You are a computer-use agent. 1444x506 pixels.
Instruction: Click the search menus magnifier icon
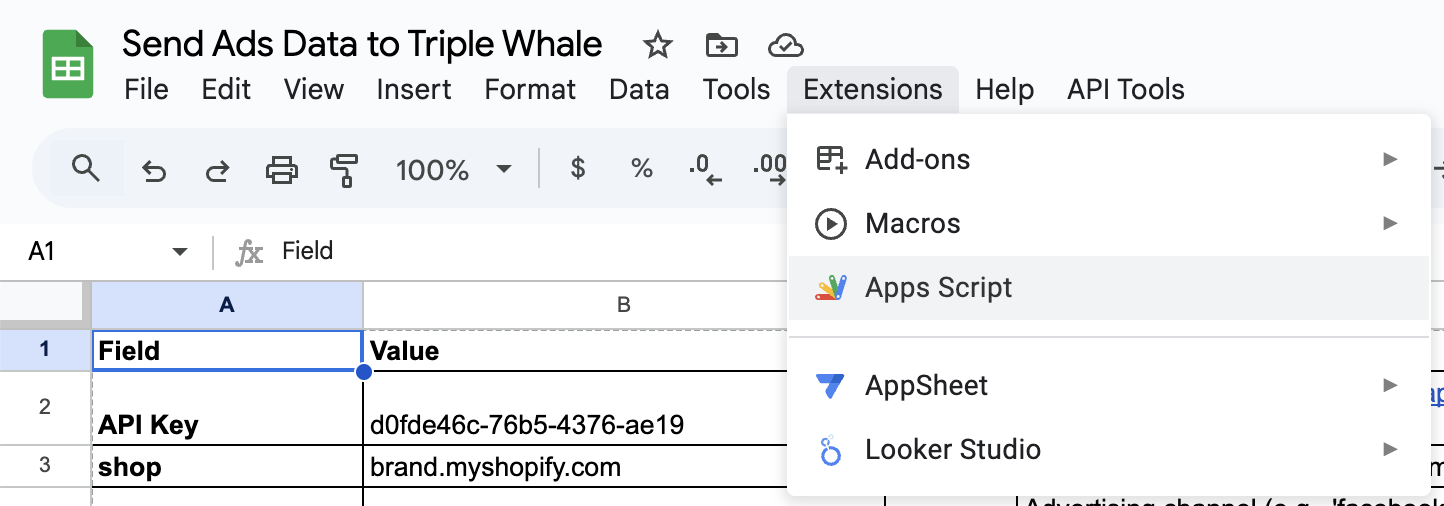point(87,168)
